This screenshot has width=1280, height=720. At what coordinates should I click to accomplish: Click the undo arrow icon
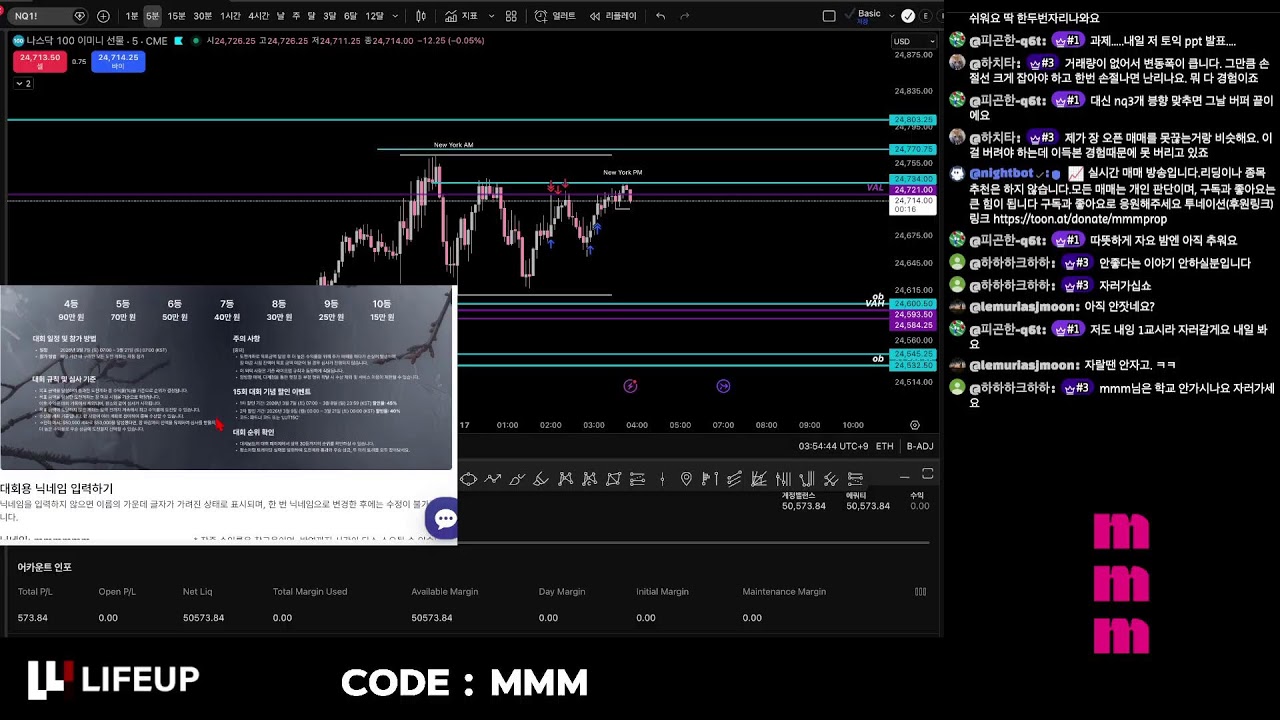[660, 16]
